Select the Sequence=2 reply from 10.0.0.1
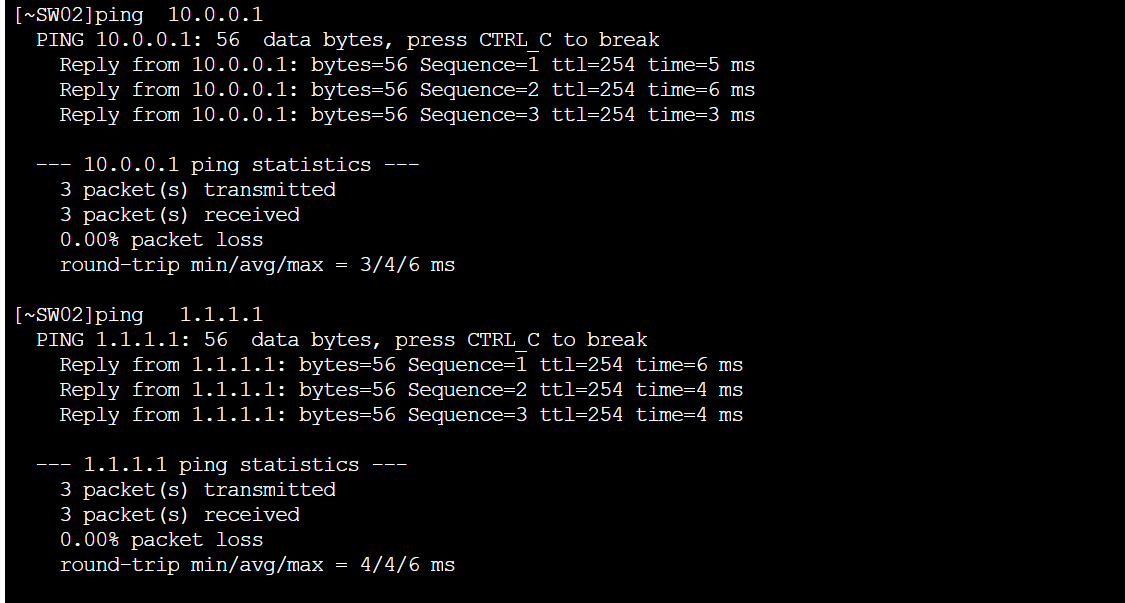Viewport: 1125px width, 603px height. pos(407,90)
